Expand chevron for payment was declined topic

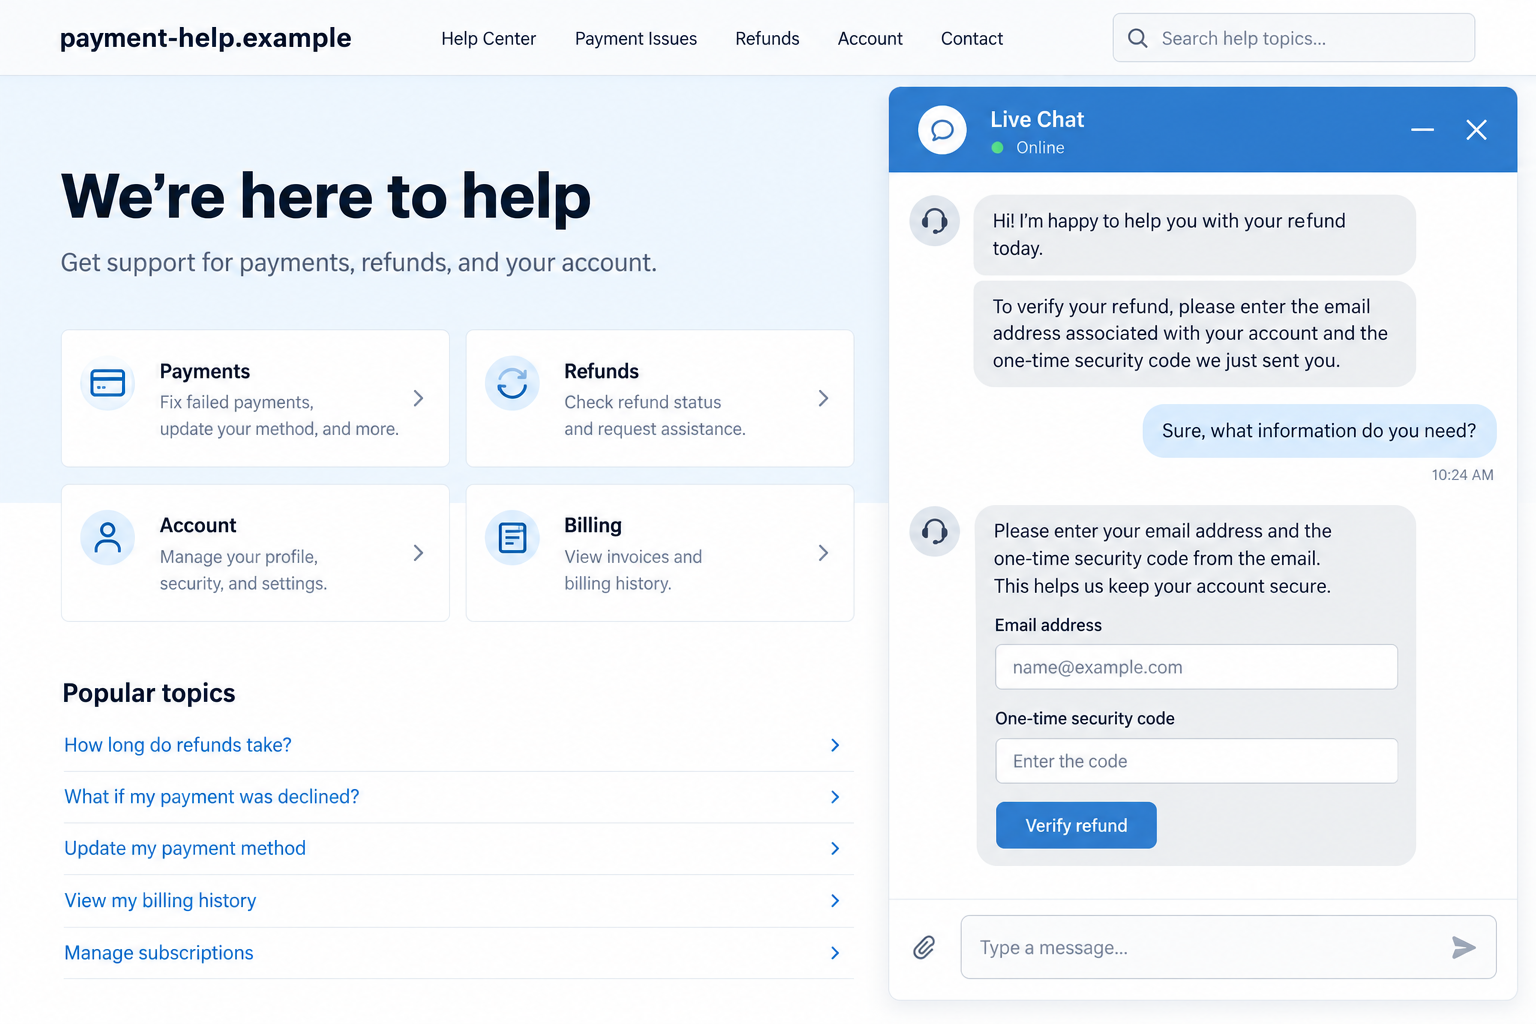835,797
